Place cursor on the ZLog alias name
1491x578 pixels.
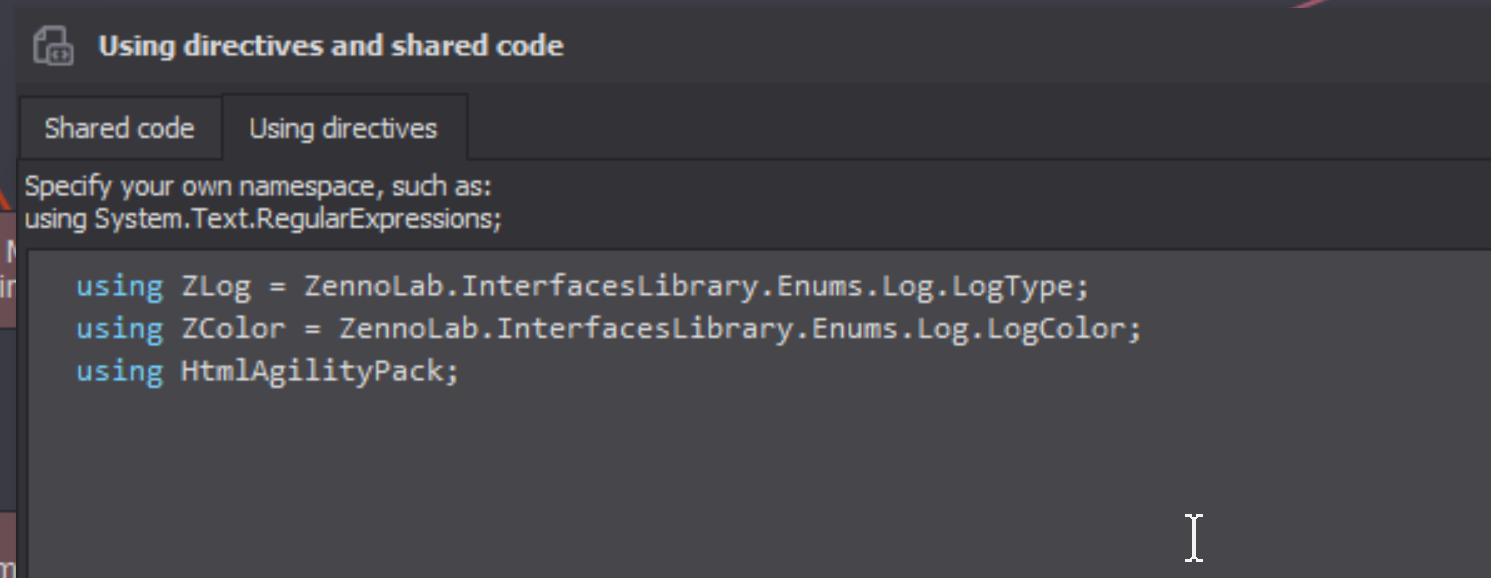tap(216, 287)
